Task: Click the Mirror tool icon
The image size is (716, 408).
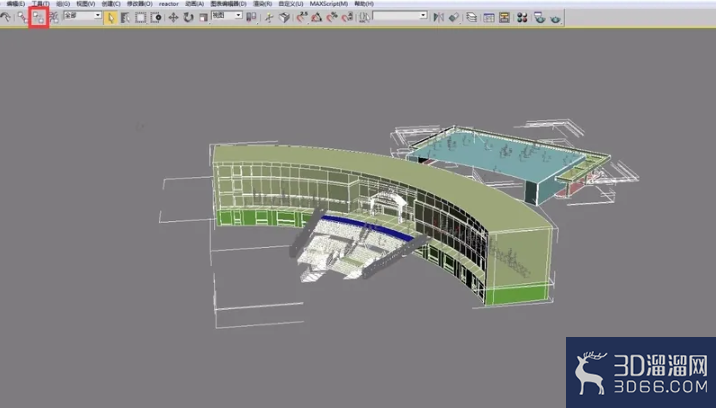Action: (x=438, y=17)
